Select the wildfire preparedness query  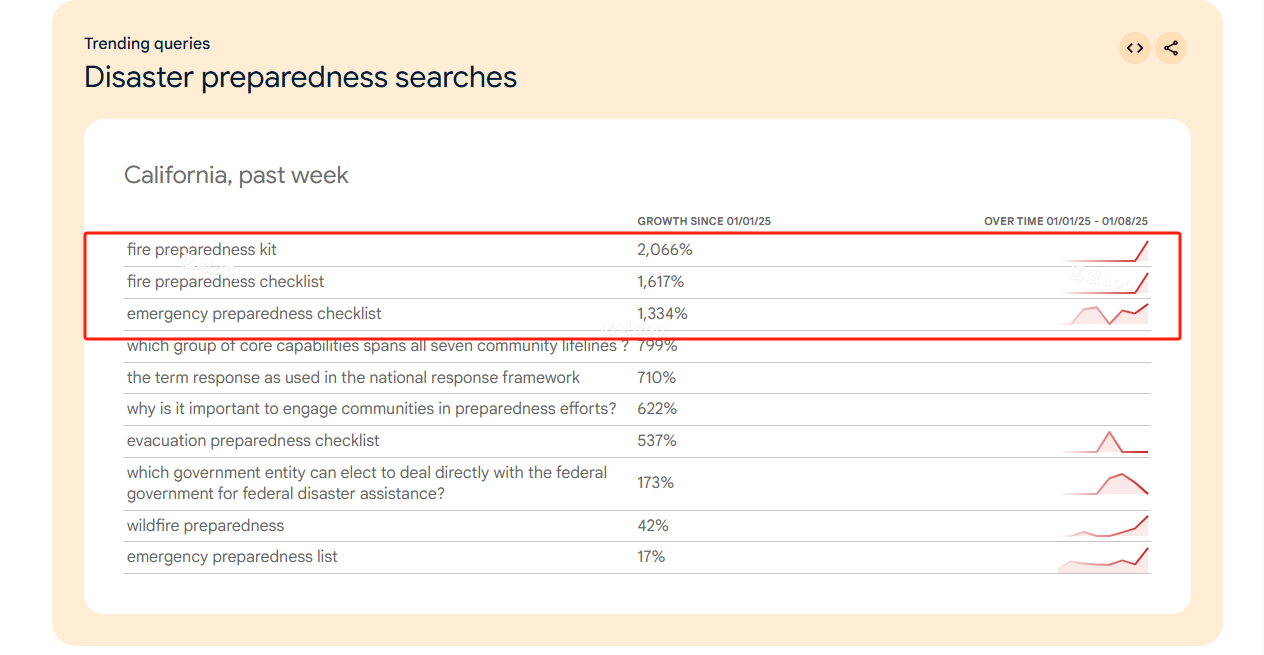point(205,526)
